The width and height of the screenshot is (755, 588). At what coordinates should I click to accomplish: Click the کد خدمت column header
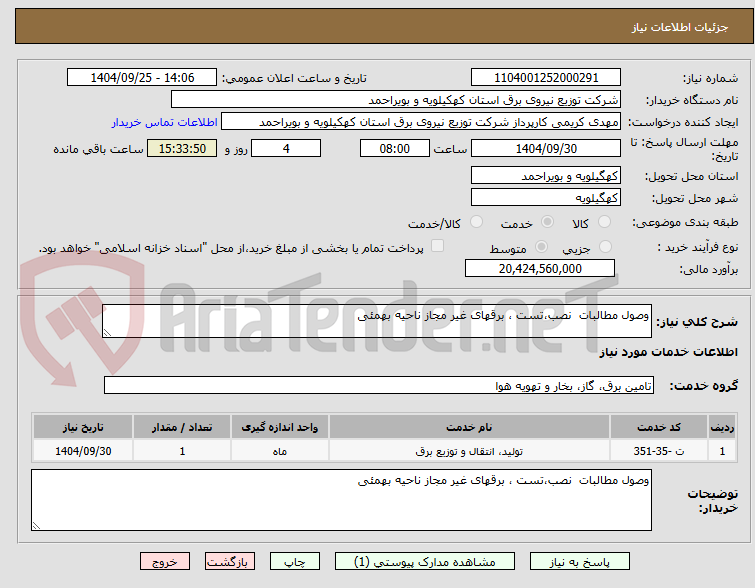tap(659, 427)
